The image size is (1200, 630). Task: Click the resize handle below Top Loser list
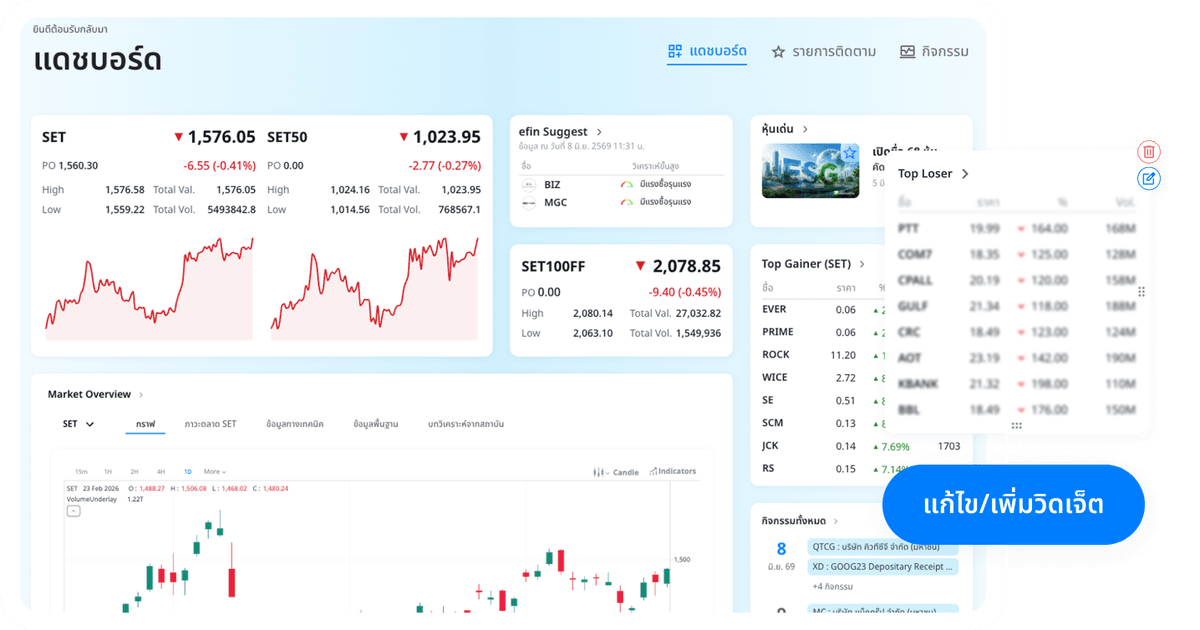click(x=1016, y=425)
